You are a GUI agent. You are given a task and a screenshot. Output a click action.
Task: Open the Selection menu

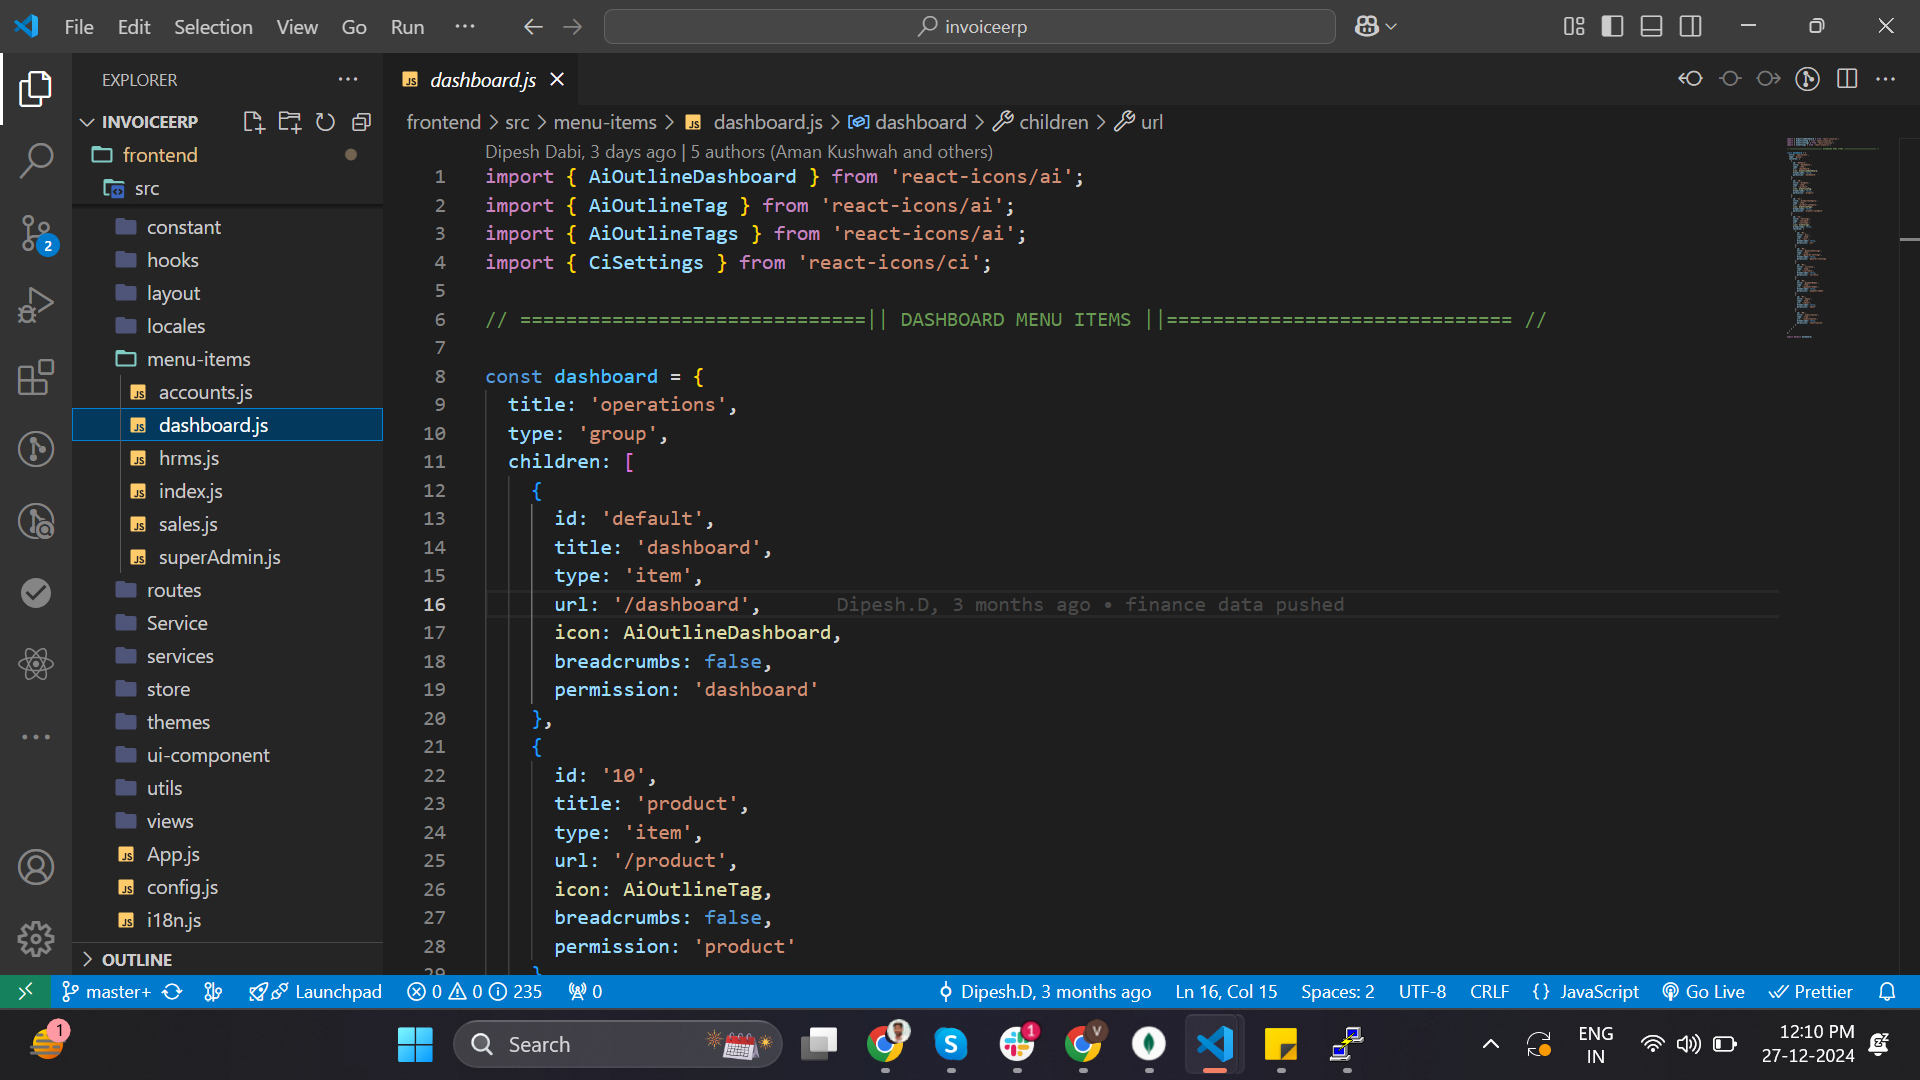213,27
